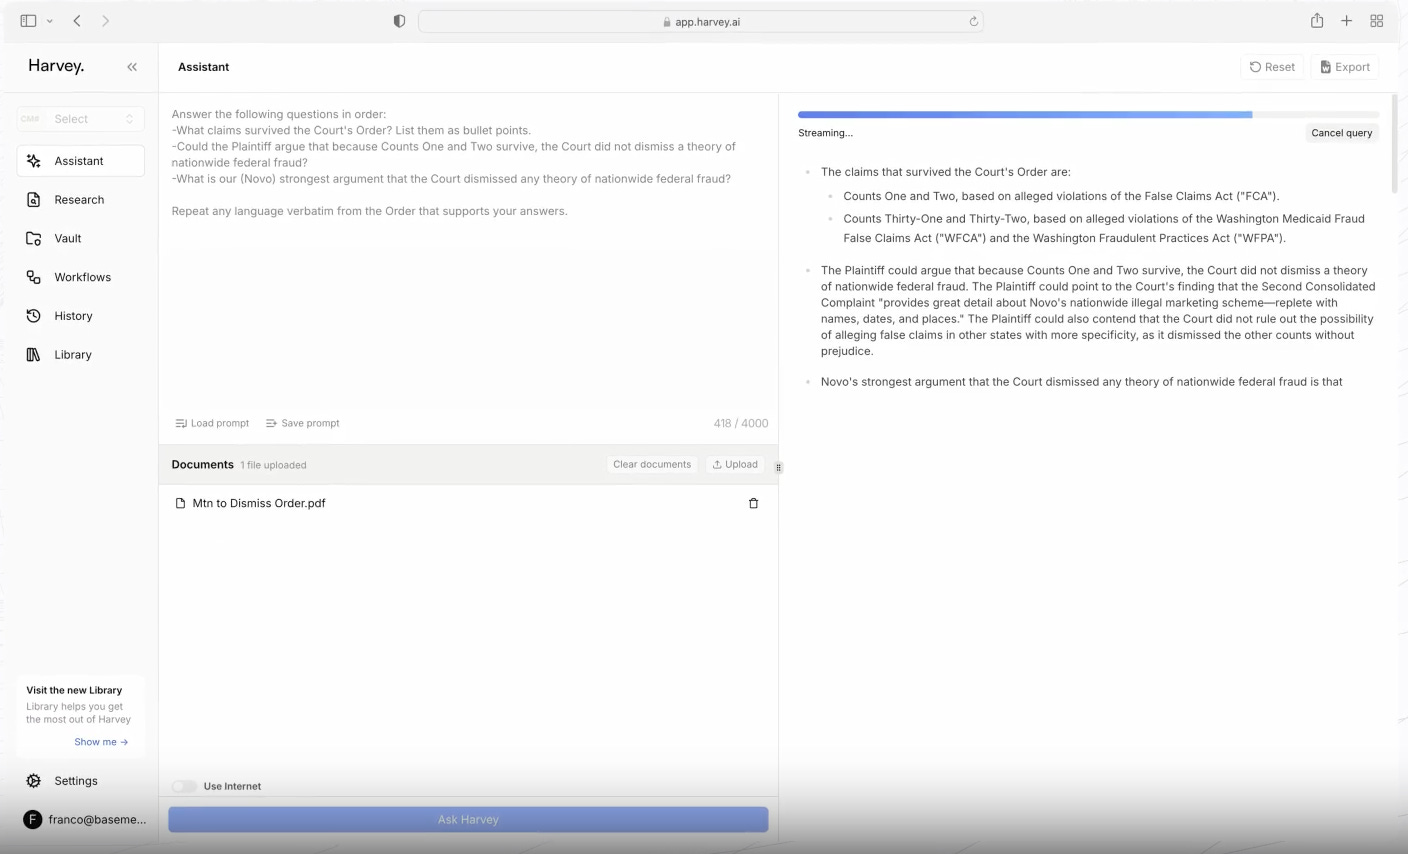Viewport: 1408px width, 854px height.
Task: Click the Workflows icon
Action: click(33, 277)
